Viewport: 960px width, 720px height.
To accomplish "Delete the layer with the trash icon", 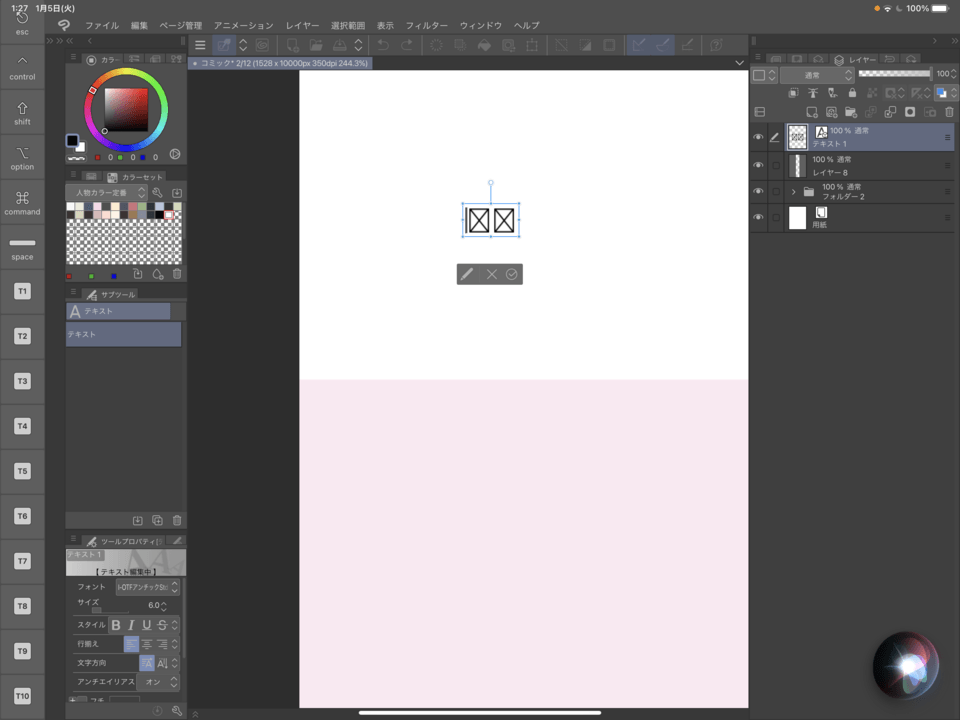I will click(x=949, y=112).
